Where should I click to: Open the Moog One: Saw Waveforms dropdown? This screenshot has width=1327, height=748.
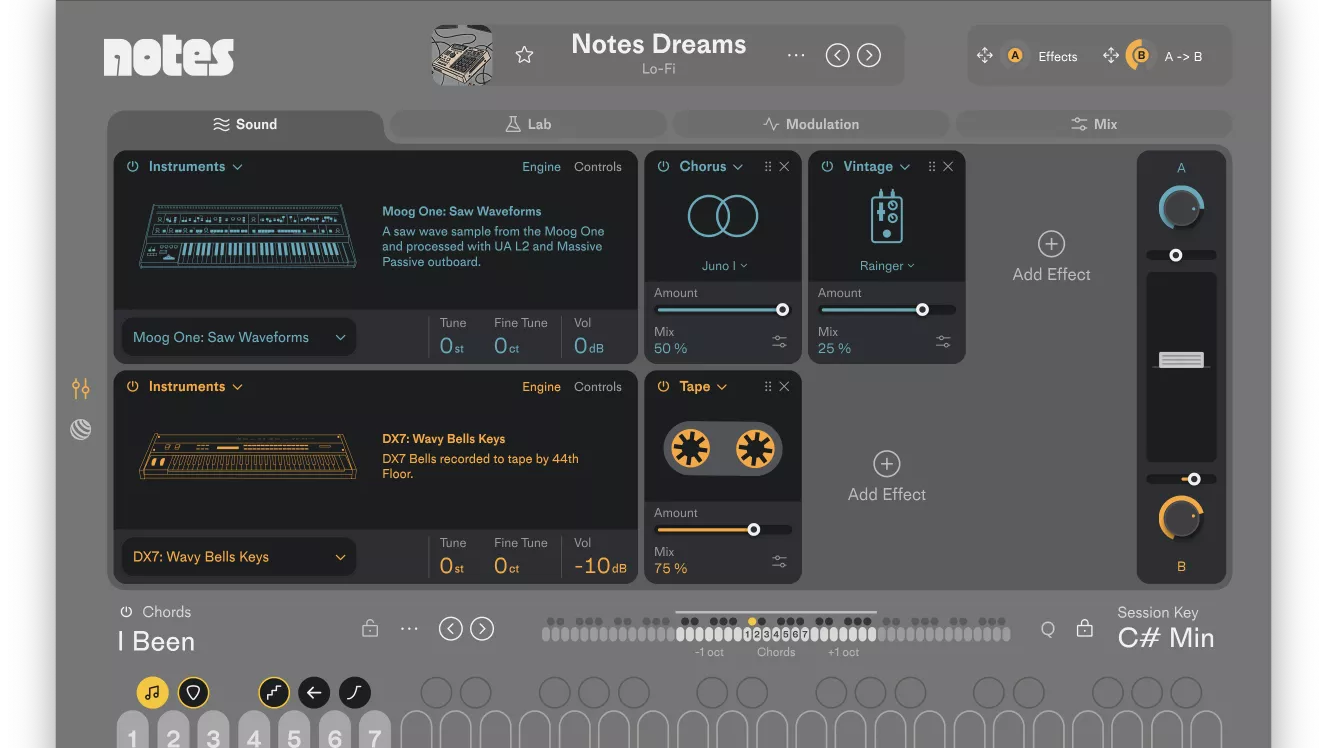point(238,338)
